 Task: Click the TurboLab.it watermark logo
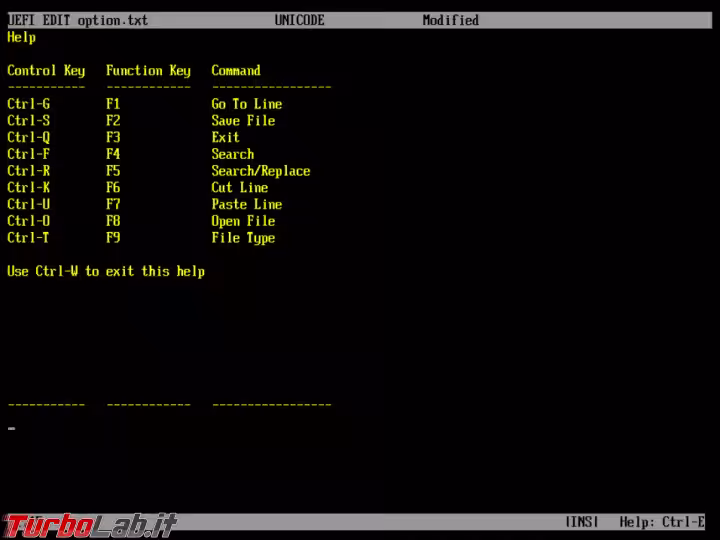tap(90, 525)
